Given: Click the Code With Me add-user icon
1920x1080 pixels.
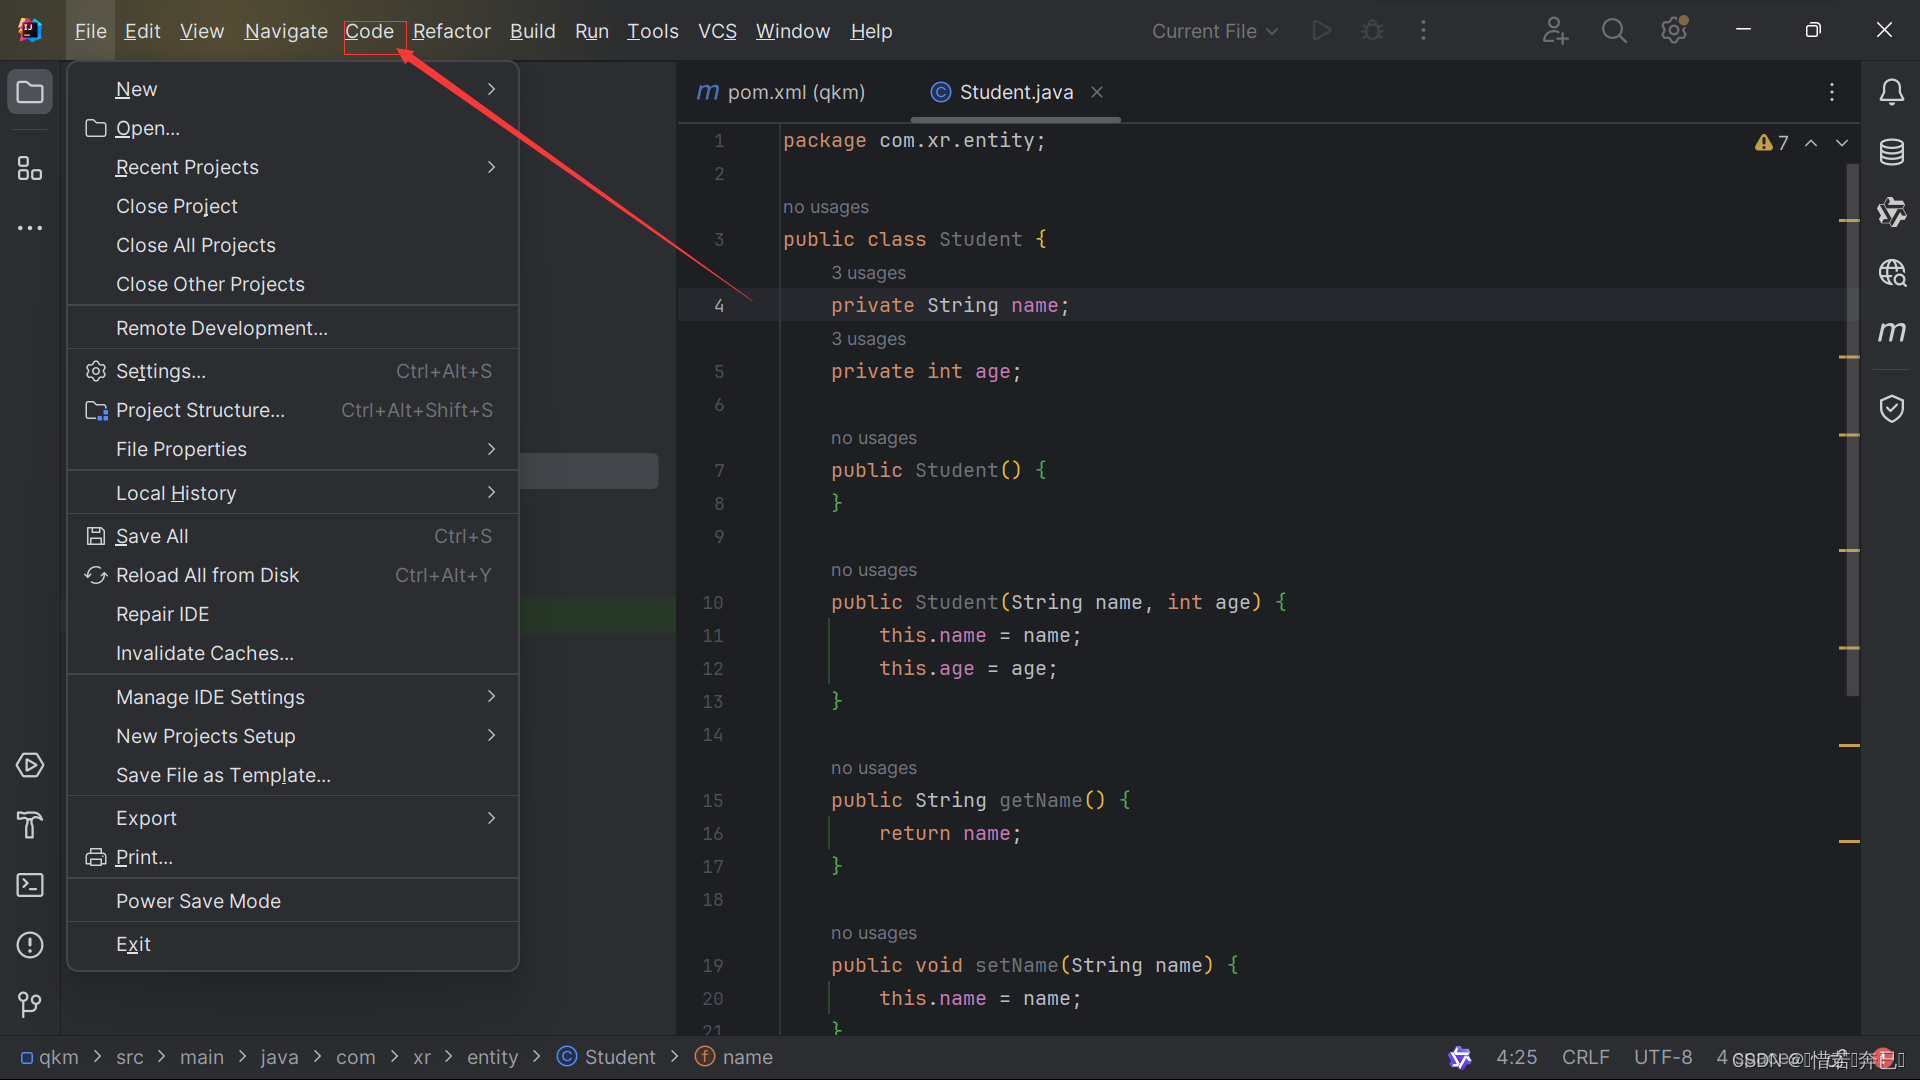Looking at the screenshot, I should pyautogui.click(x=1555, y=30).
